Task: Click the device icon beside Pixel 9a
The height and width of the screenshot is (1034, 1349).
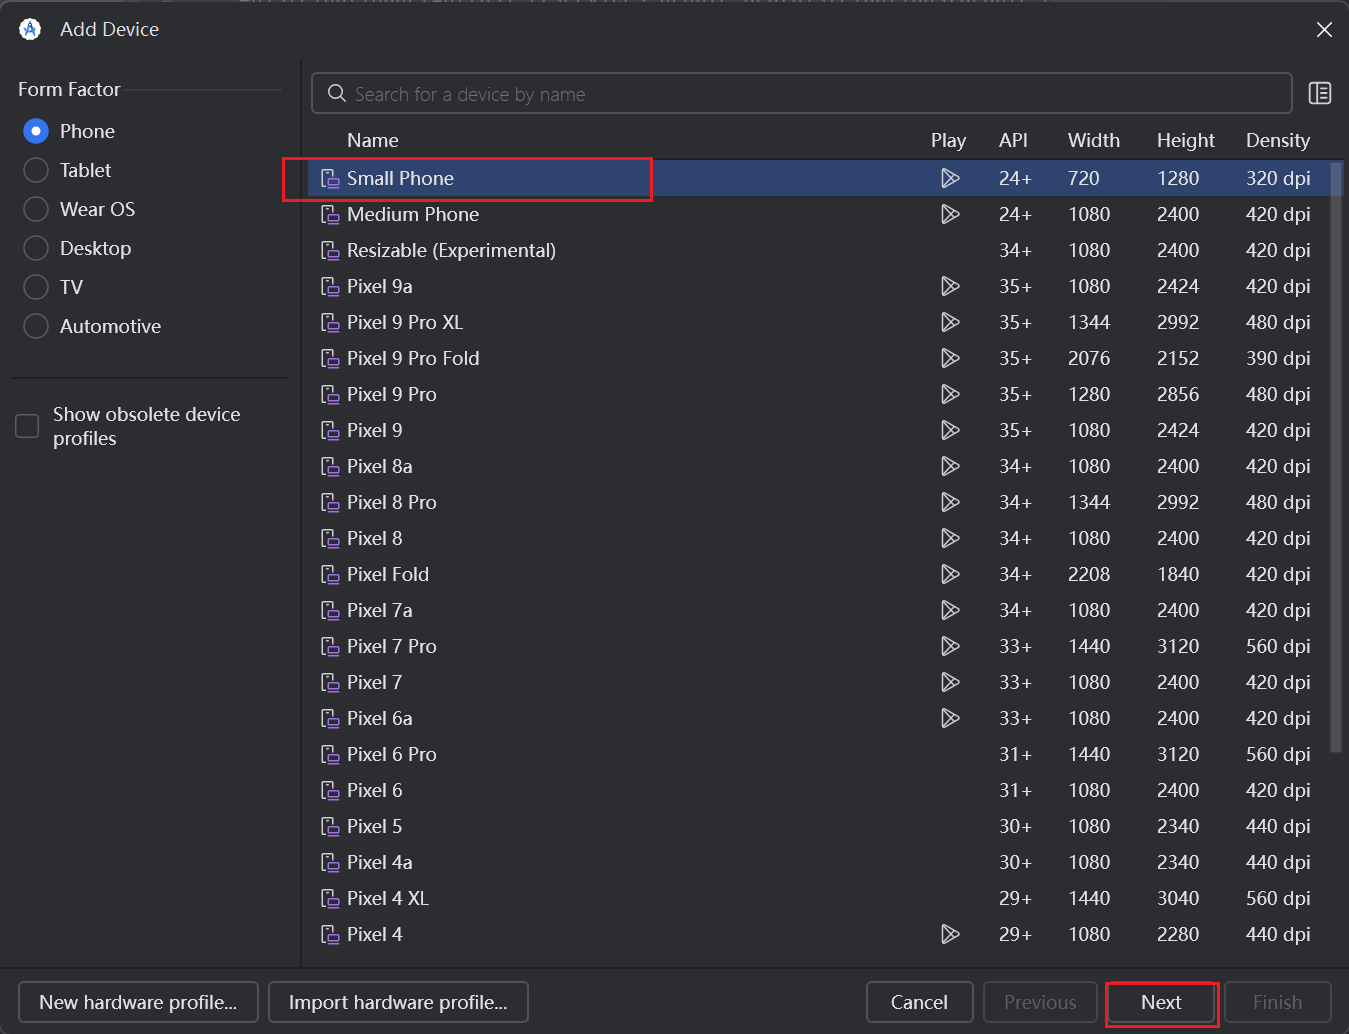Action: tap(330, 286)
